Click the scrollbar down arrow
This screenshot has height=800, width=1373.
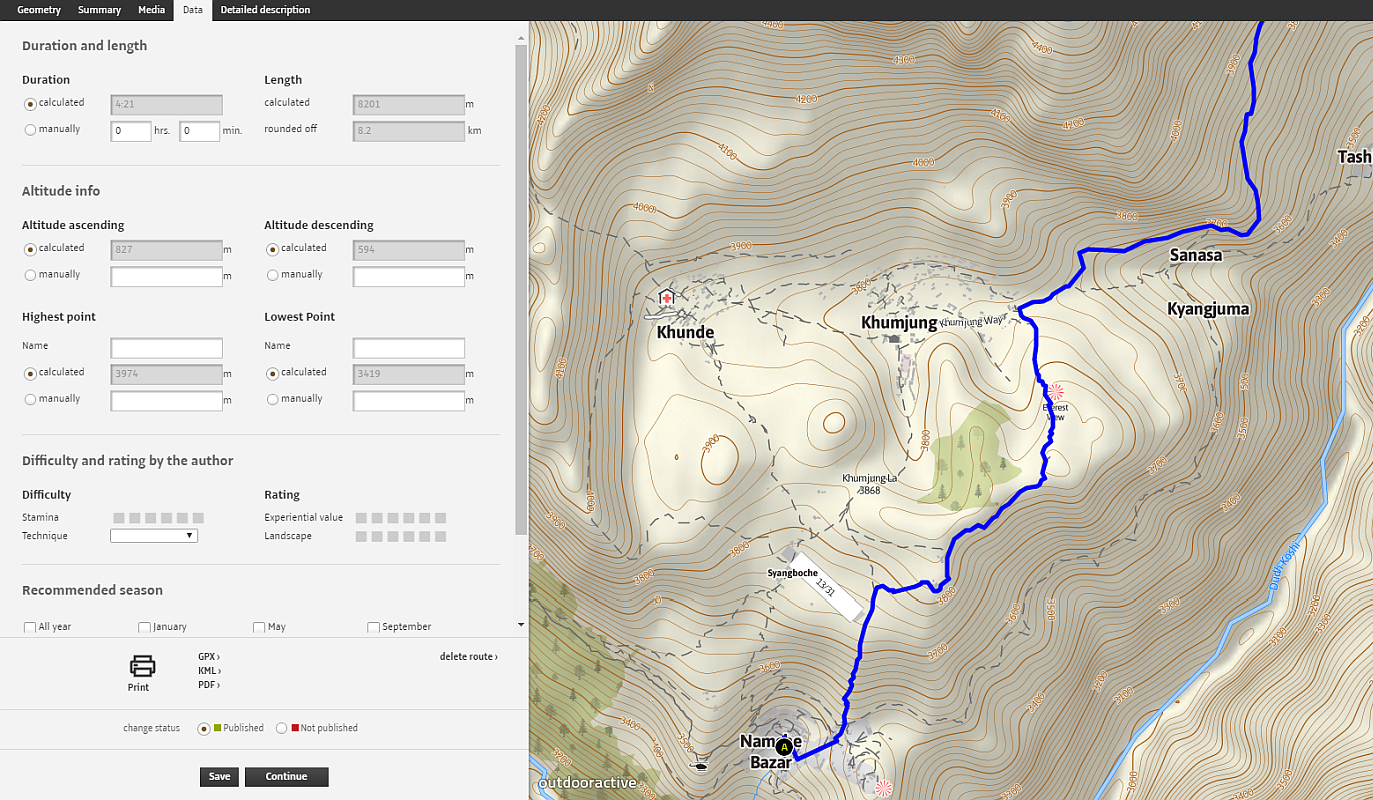pyautogui.click(x=520, y=625)
